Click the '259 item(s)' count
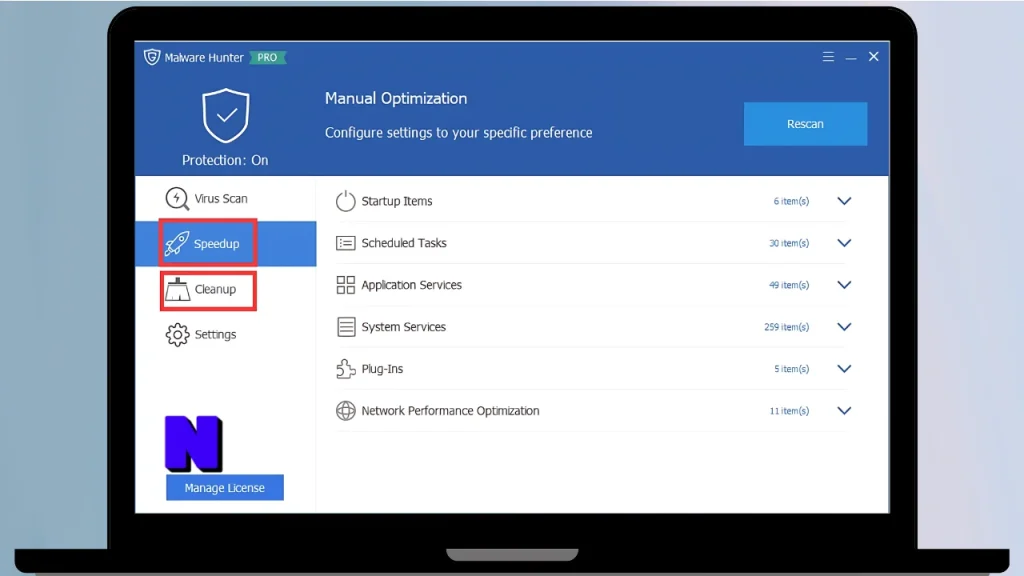Screen dimensions: 1024x576 [x=787, y=327]
